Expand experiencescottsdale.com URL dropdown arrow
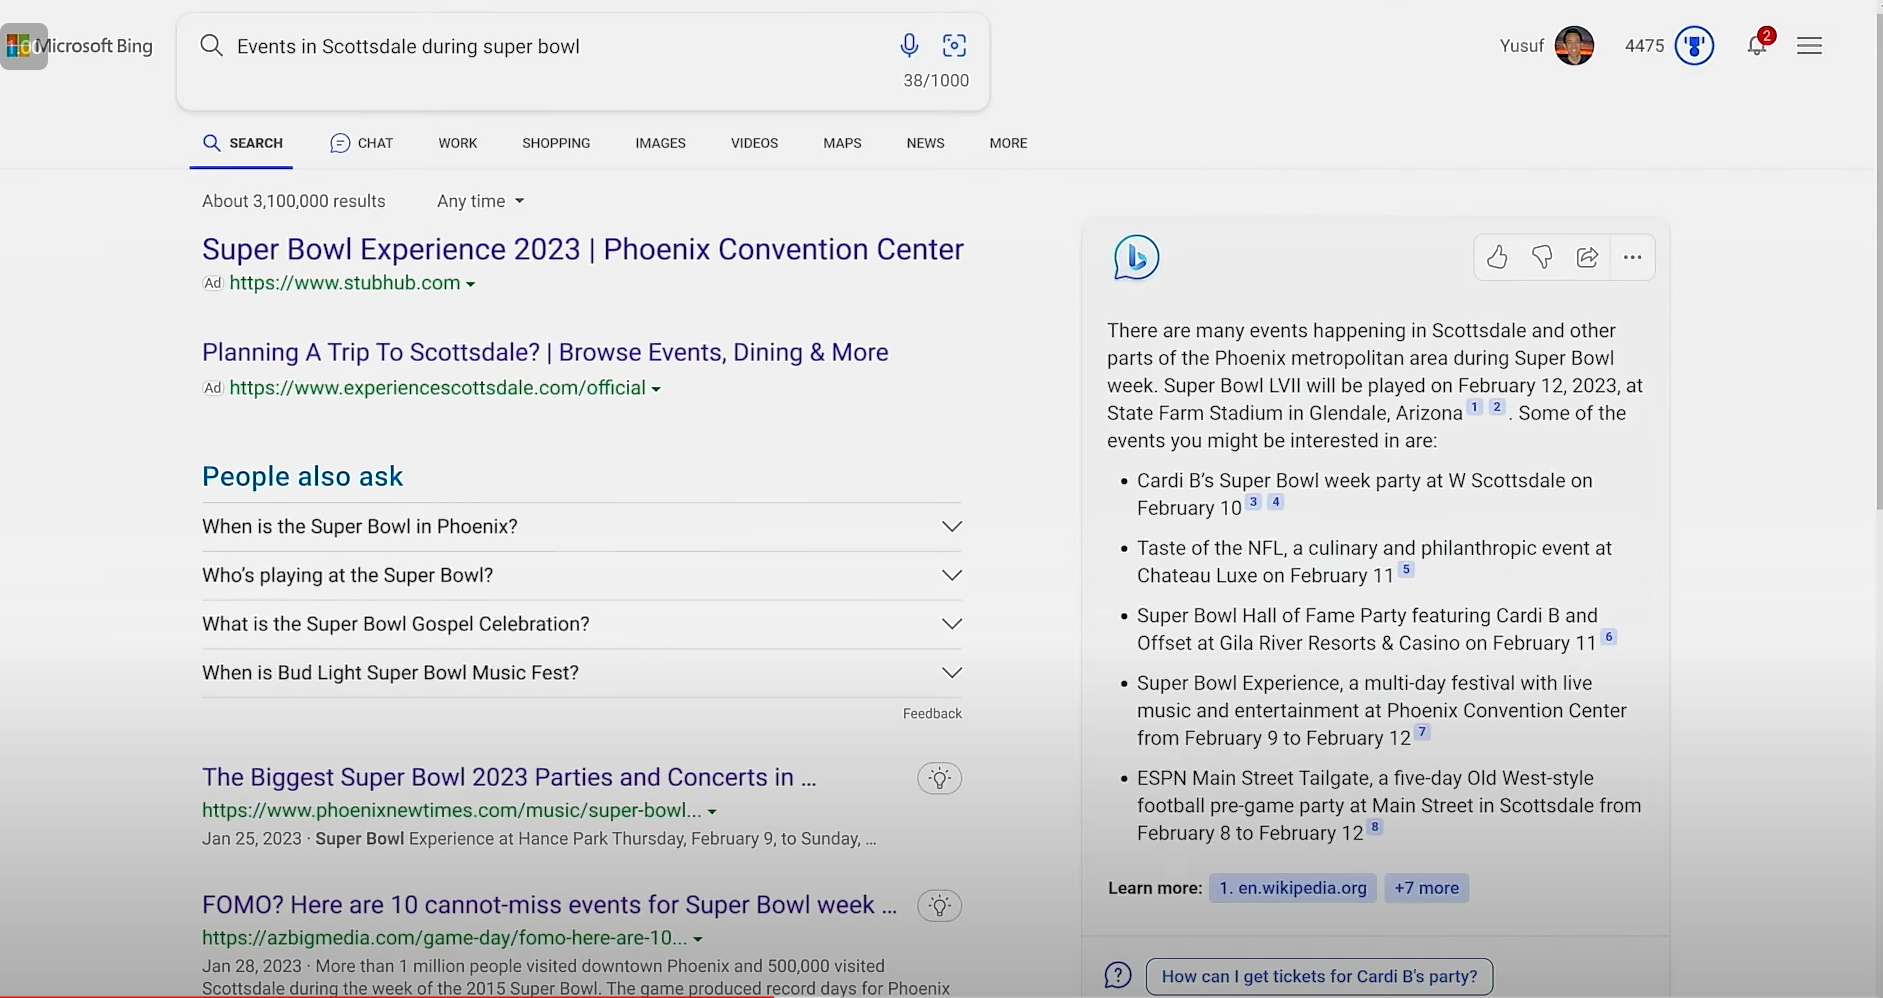The width and height of the screenshot is (1883, 998). point(656,389)
